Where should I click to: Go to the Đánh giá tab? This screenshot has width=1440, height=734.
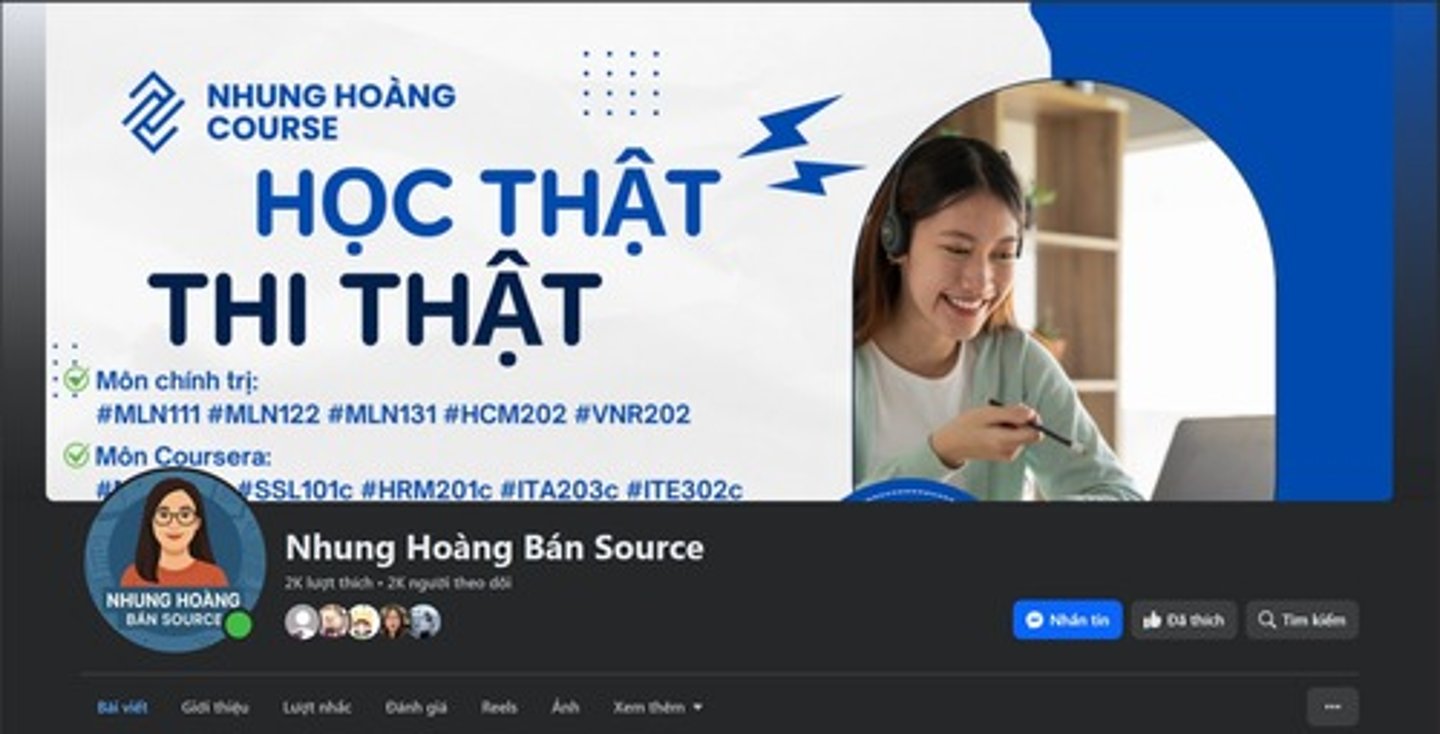(416, 707)
